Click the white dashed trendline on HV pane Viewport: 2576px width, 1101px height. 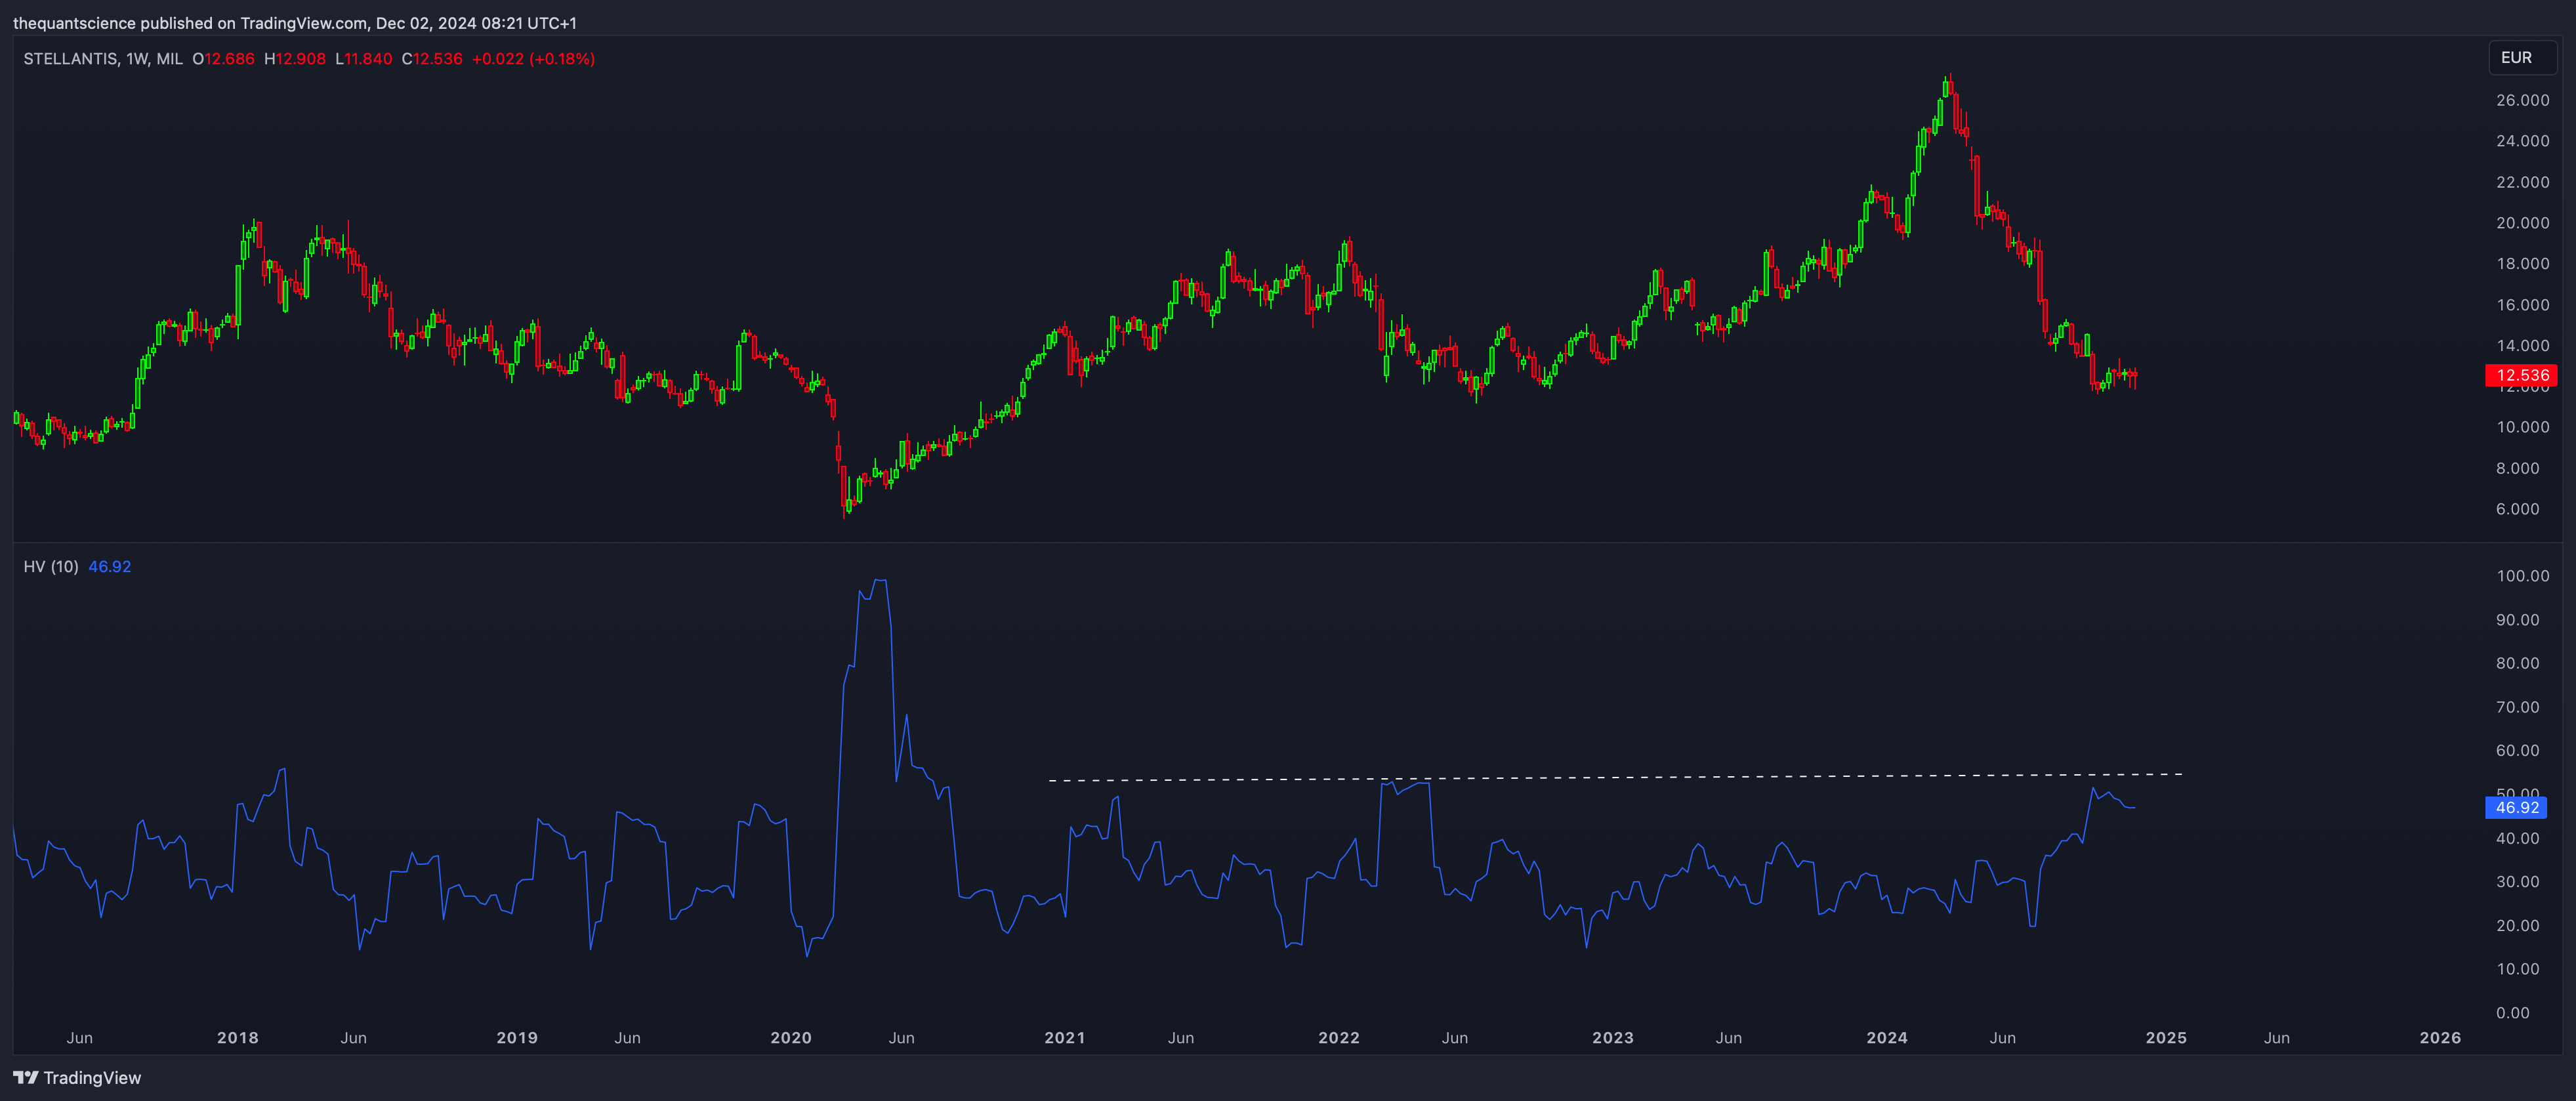coord(1615,777)
